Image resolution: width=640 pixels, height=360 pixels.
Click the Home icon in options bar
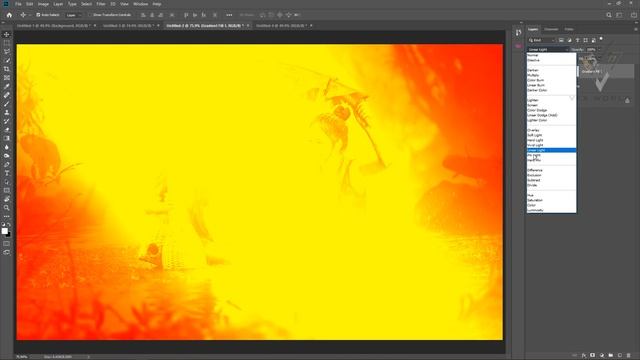(x=9, y=15)
